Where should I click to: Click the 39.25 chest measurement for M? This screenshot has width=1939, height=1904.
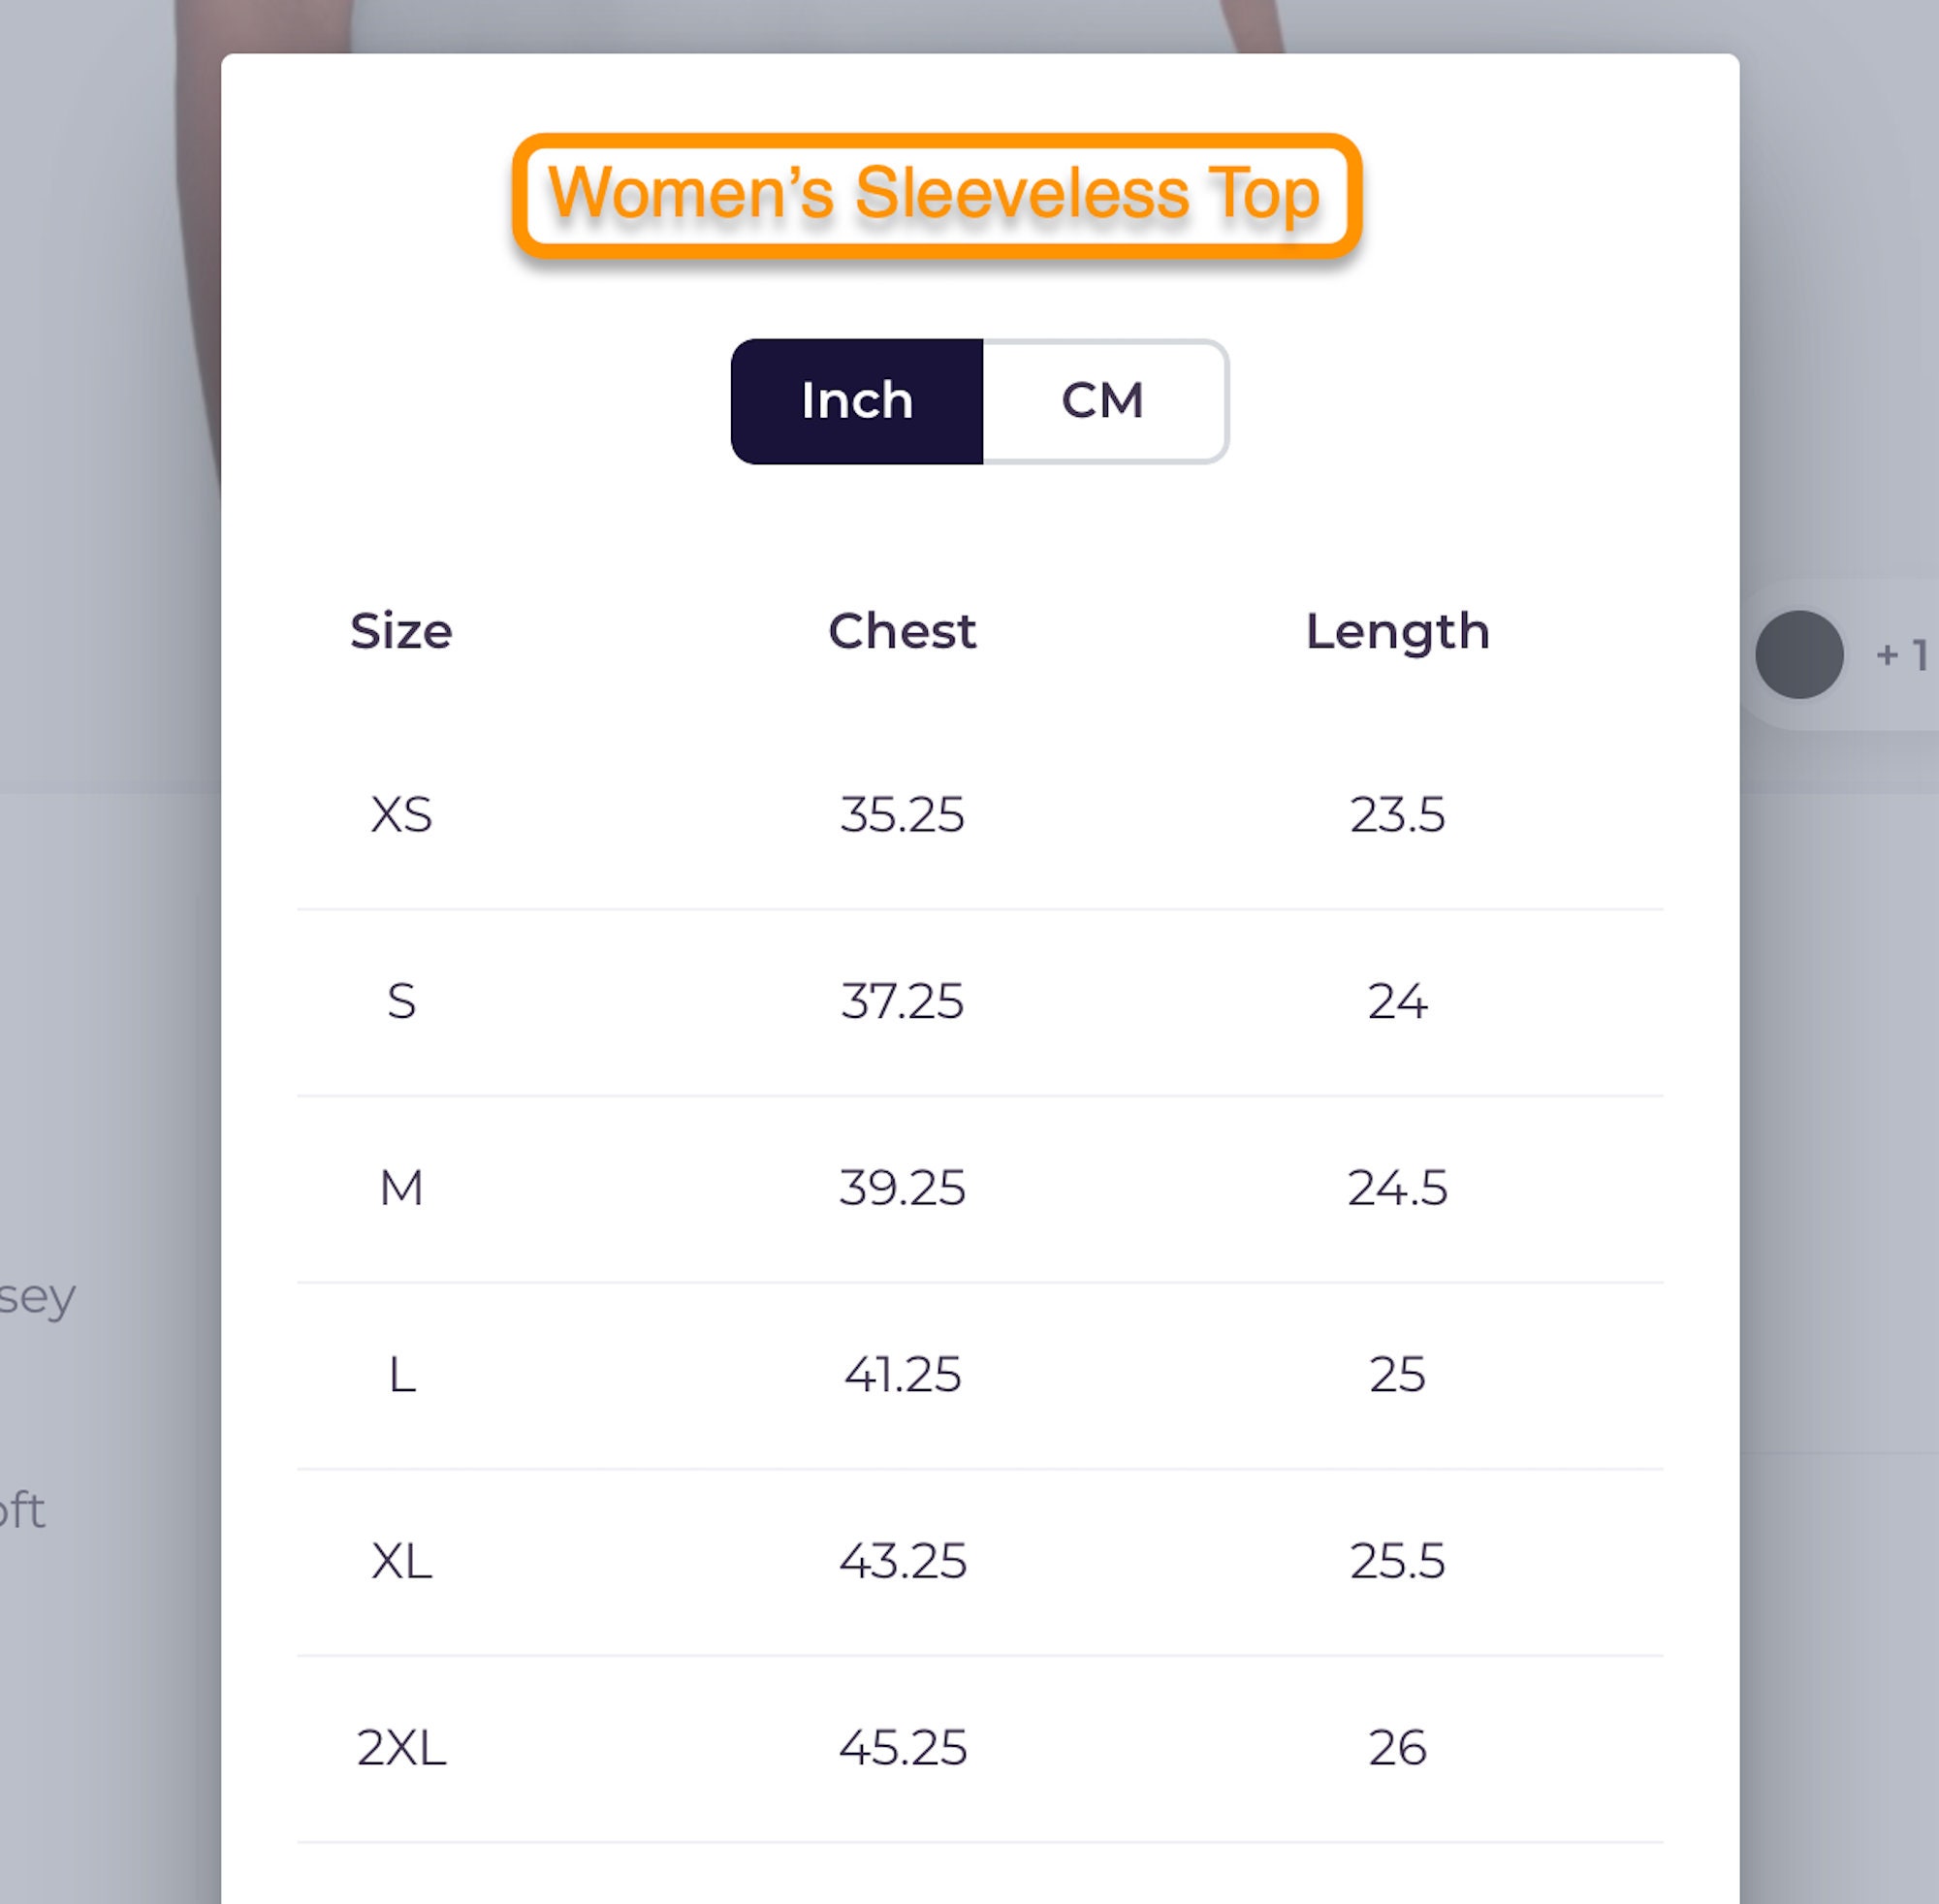pos(902,1188)
